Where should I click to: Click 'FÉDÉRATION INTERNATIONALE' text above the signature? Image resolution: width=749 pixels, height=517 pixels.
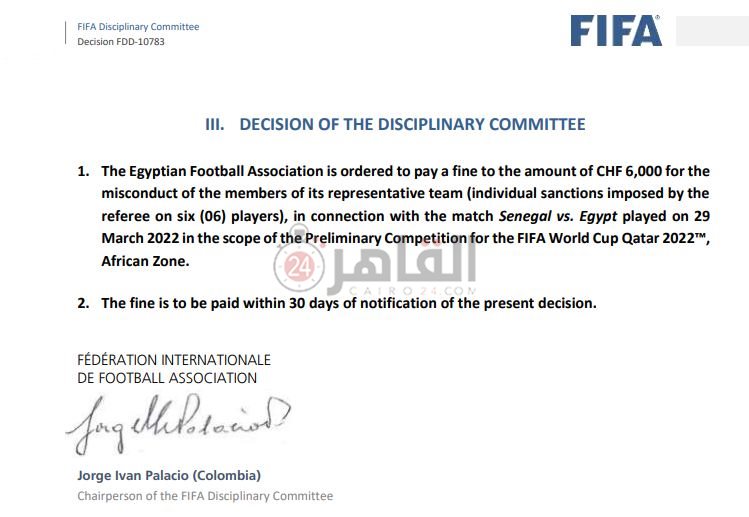[x=174, y=360]
